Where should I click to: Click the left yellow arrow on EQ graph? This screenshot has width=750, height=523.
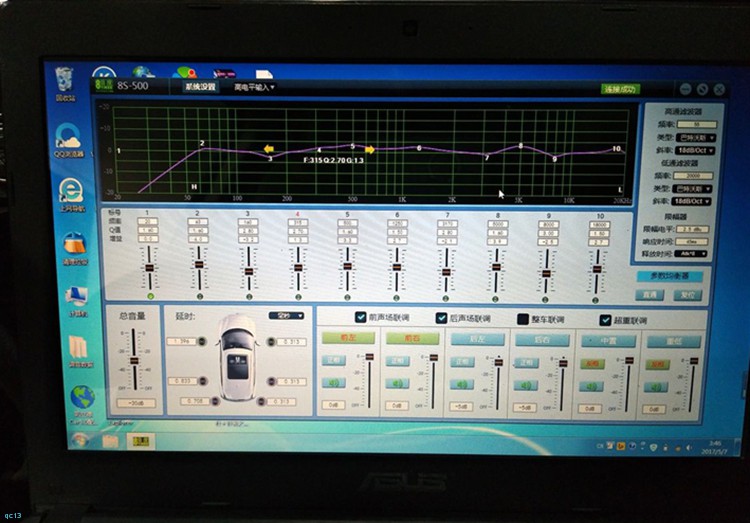pos(268,149)
